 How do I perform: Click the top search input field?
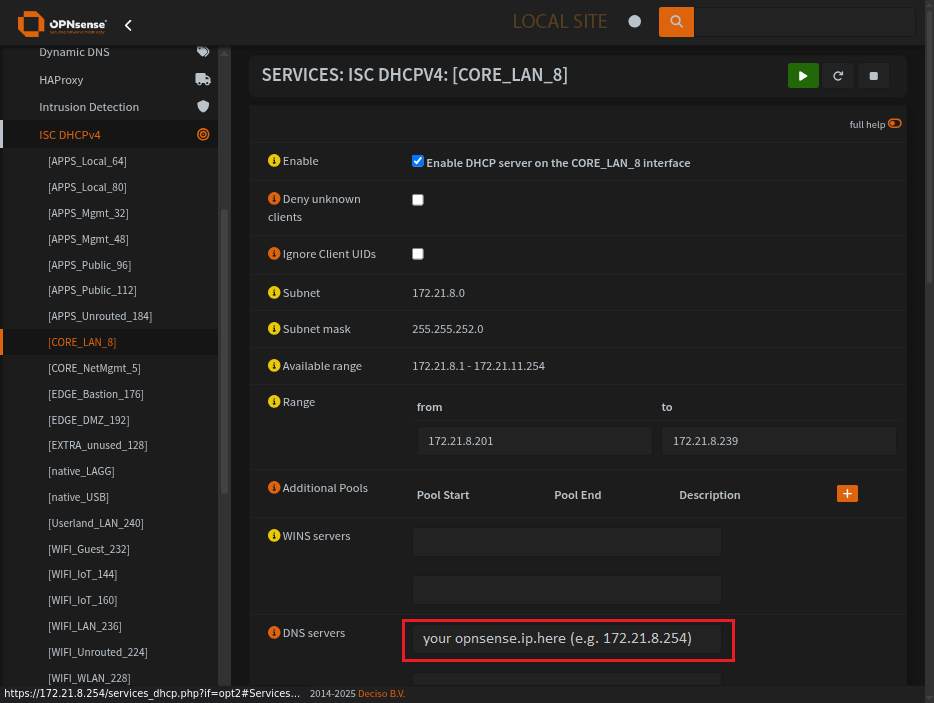tap(804, 22)
